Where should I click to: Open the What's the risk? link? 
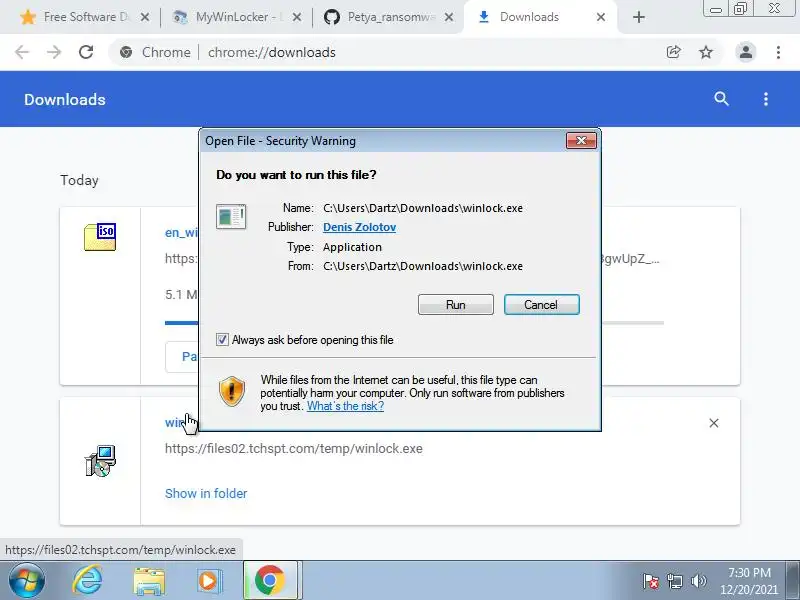[345, 406]
